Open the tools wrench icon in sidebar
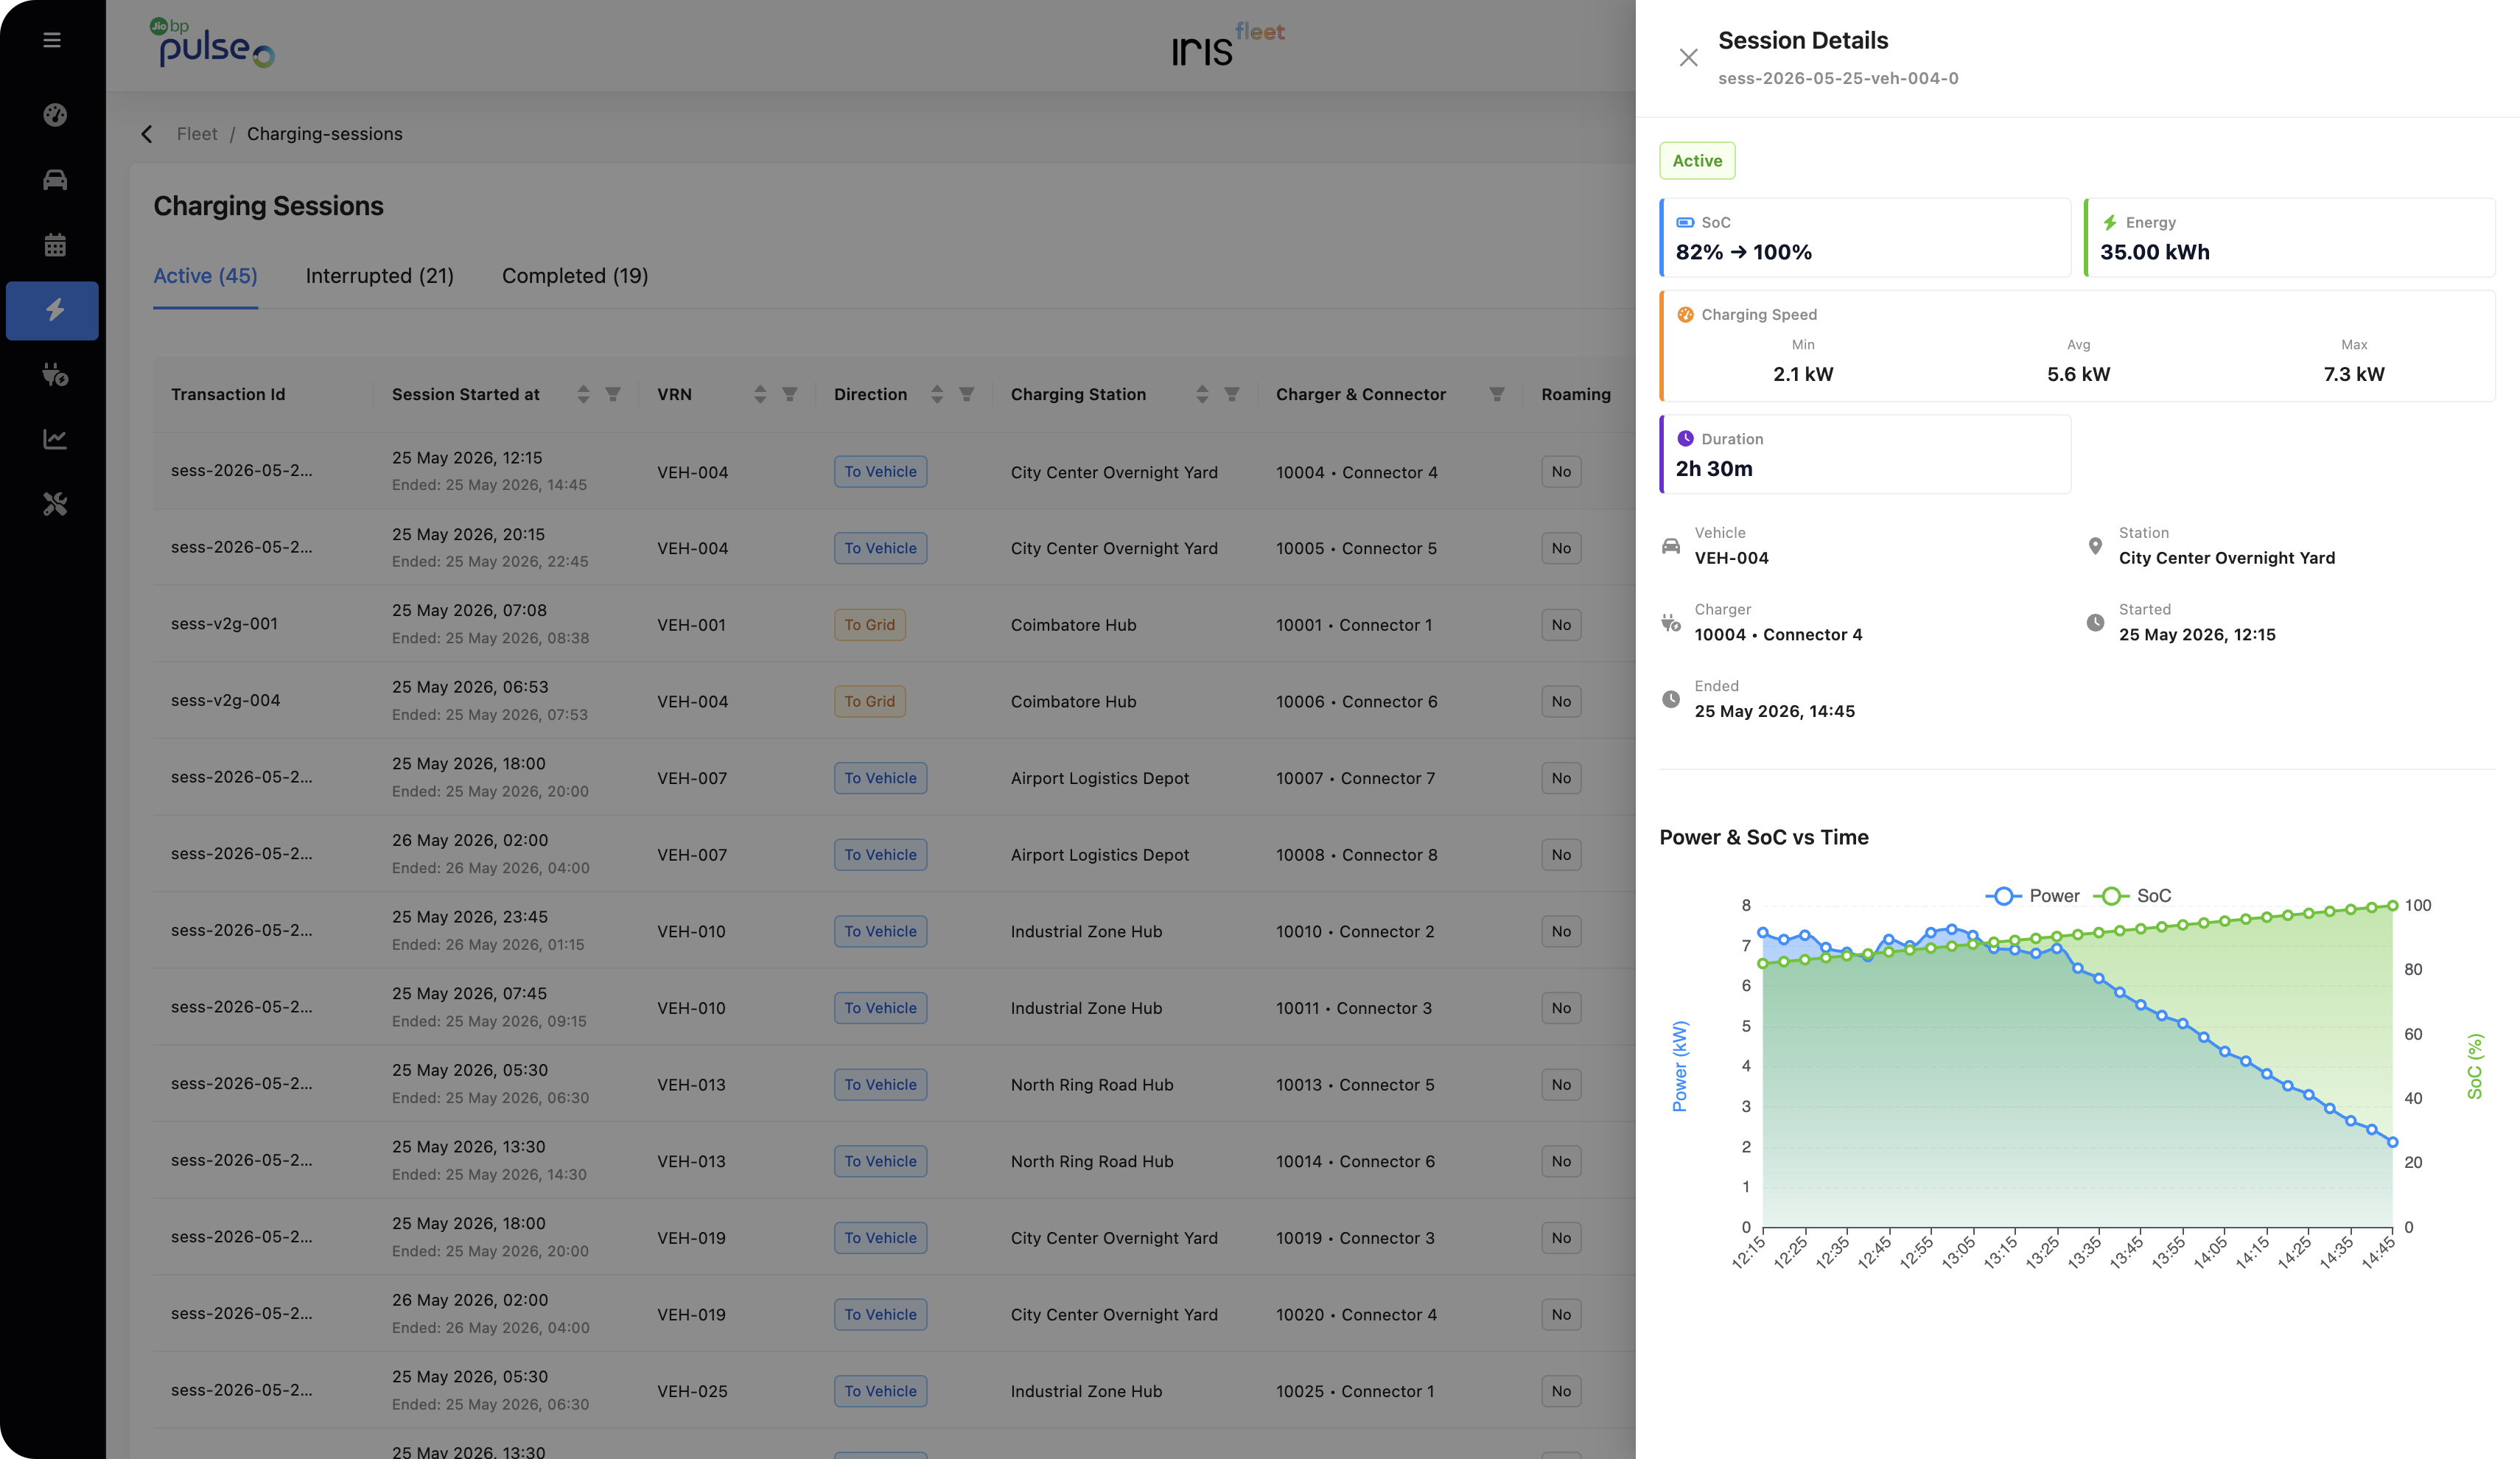The width and height of the screenshot is (2520, 1459). coord(55,504)
